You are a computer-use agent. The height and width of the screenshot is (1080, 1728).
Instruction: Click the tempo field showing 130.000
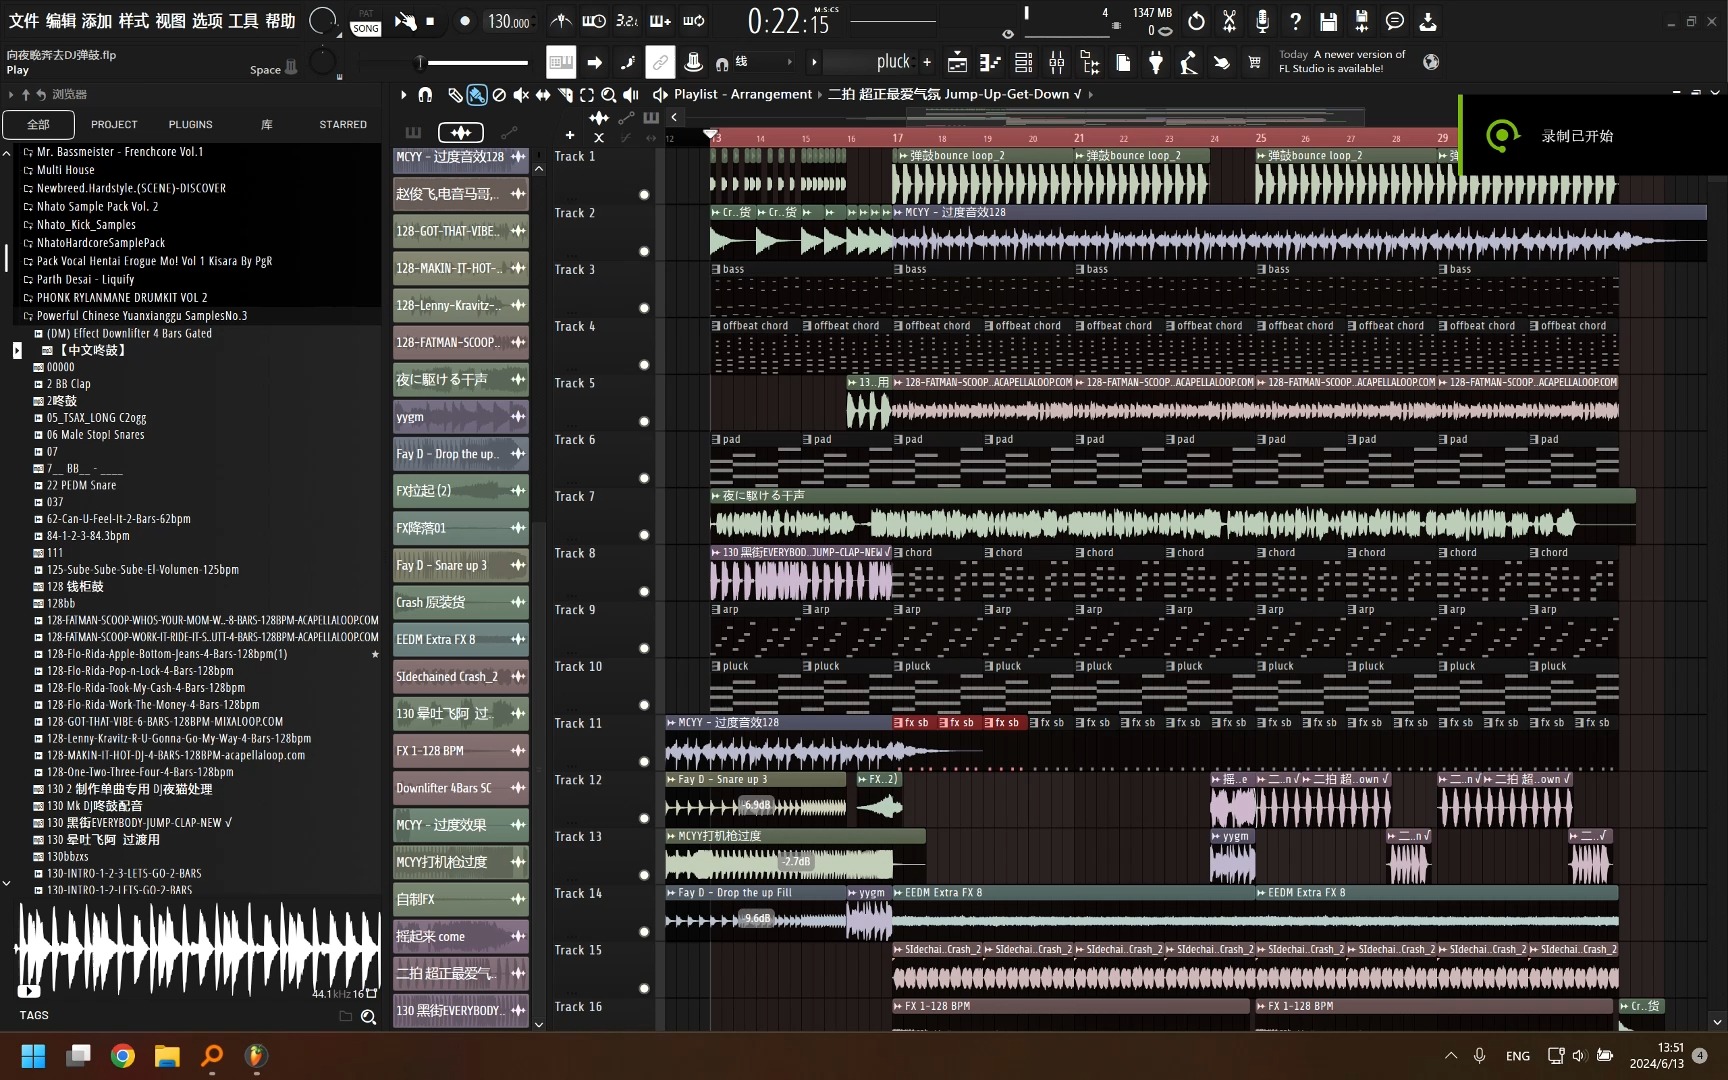tap(508, 21)
